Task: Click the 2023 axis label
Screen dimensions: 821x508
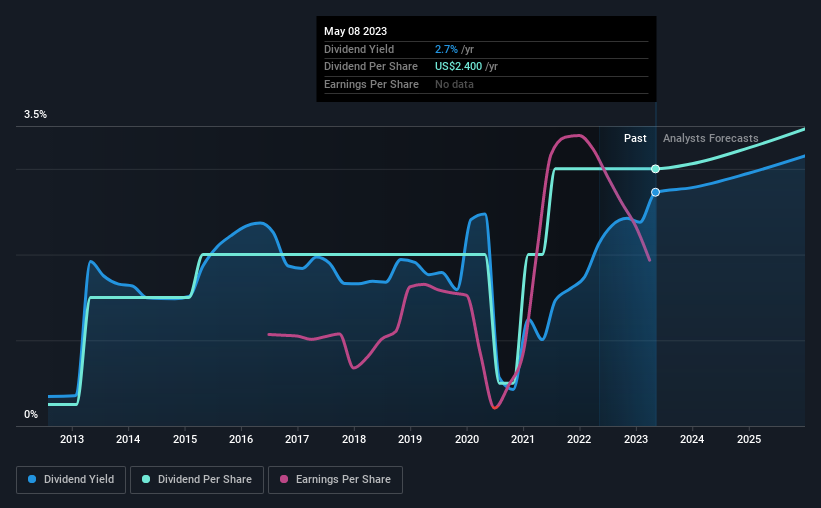Action: (636, 439)
